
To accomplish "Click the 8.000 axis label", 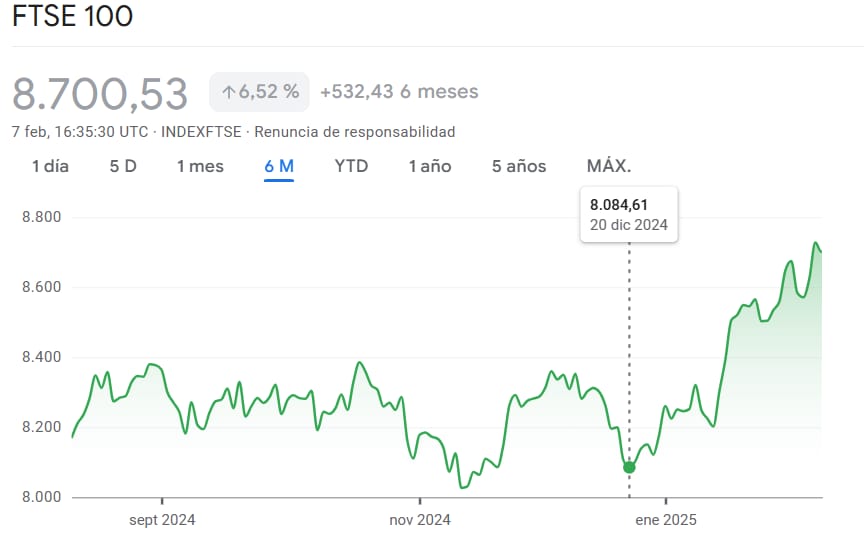I will [41, 497].
